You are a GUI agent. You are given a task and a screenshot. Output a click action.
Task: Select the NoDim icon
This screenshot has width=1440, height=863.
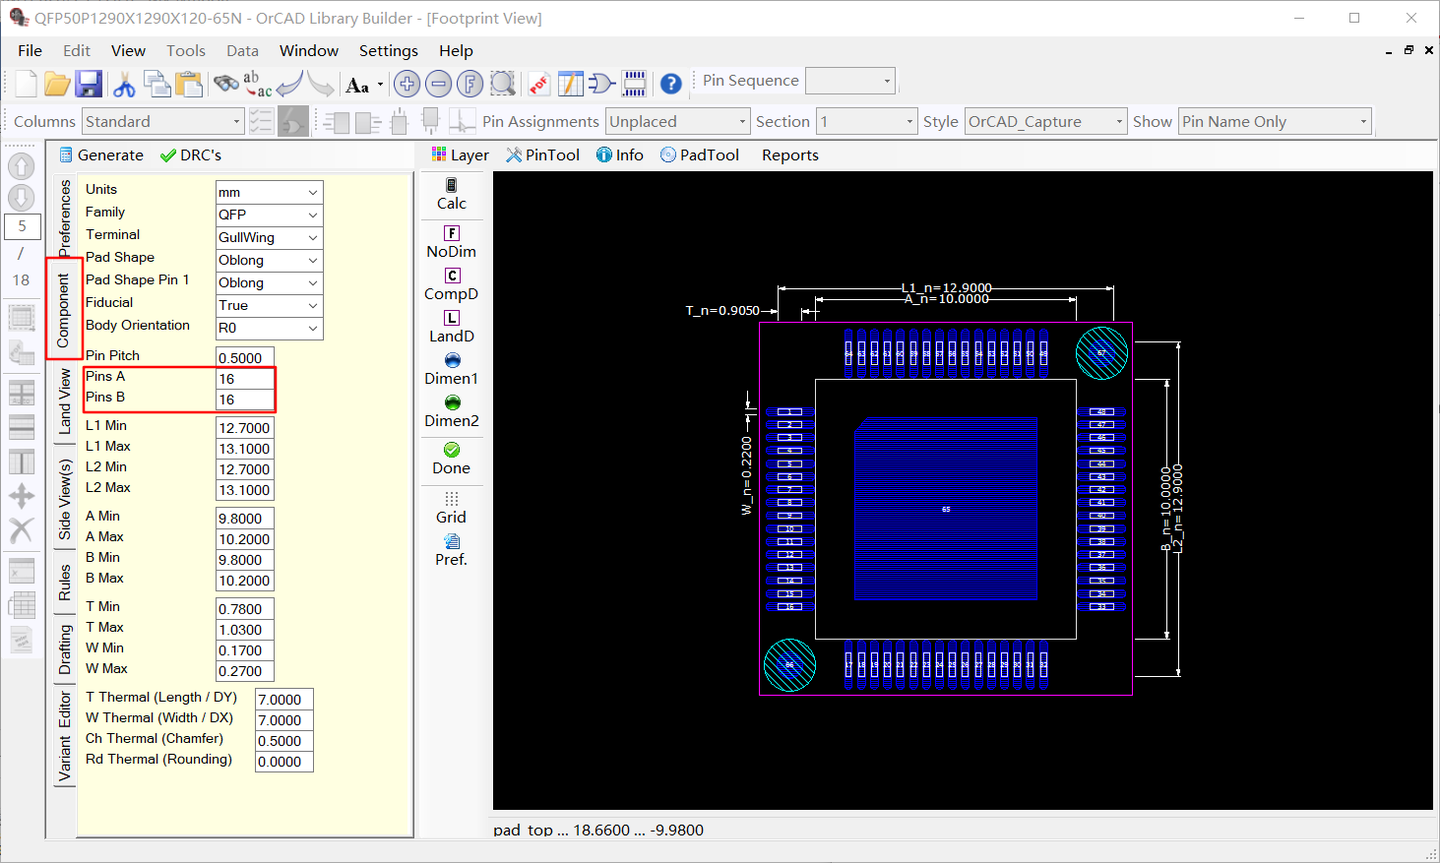click(451, 242)
